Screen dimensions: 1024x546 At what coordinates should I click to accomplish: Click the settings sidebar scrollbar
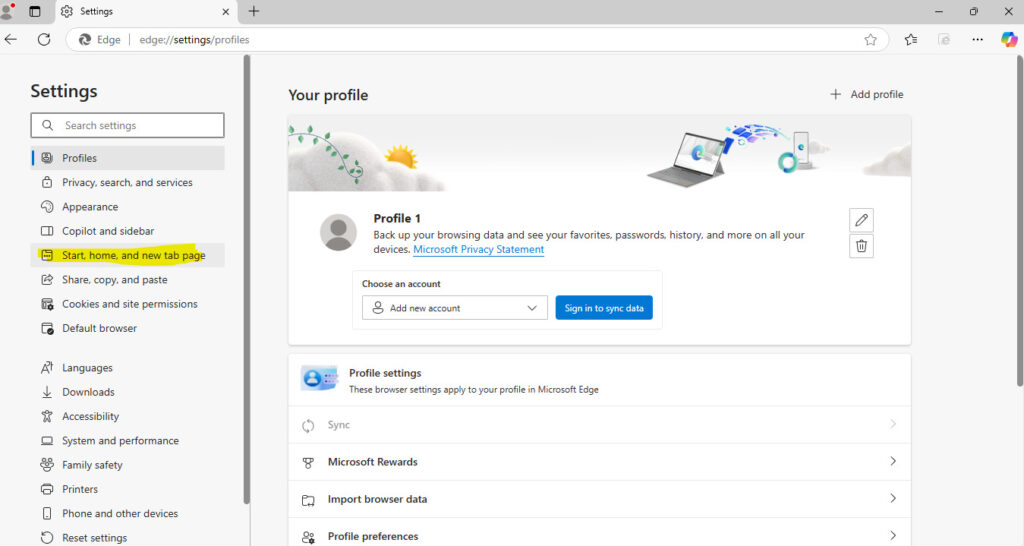coord(246,280)
